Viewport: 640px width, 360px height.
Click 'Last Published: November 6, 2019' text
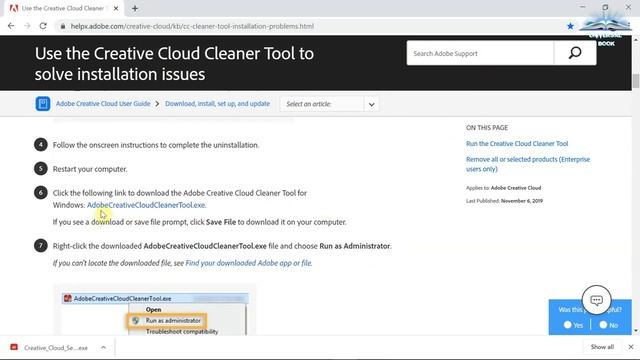(x=504, y=201)
